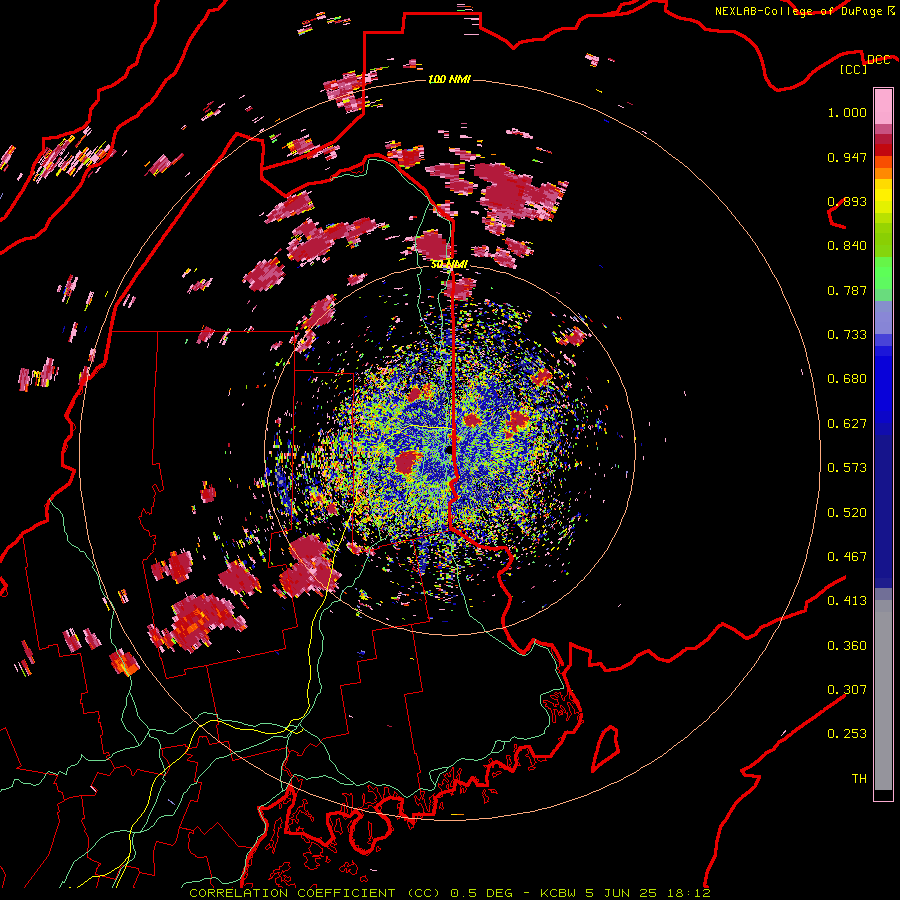Click the gray lower segment of color bar
The image size is (900, 900).
(883, 695)
